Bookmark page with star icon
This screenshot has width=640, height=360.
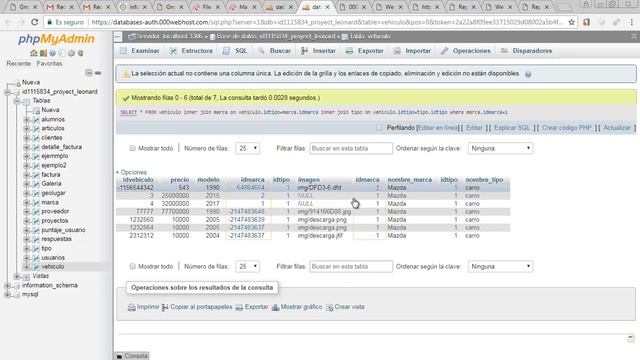[x=571, y=22]
